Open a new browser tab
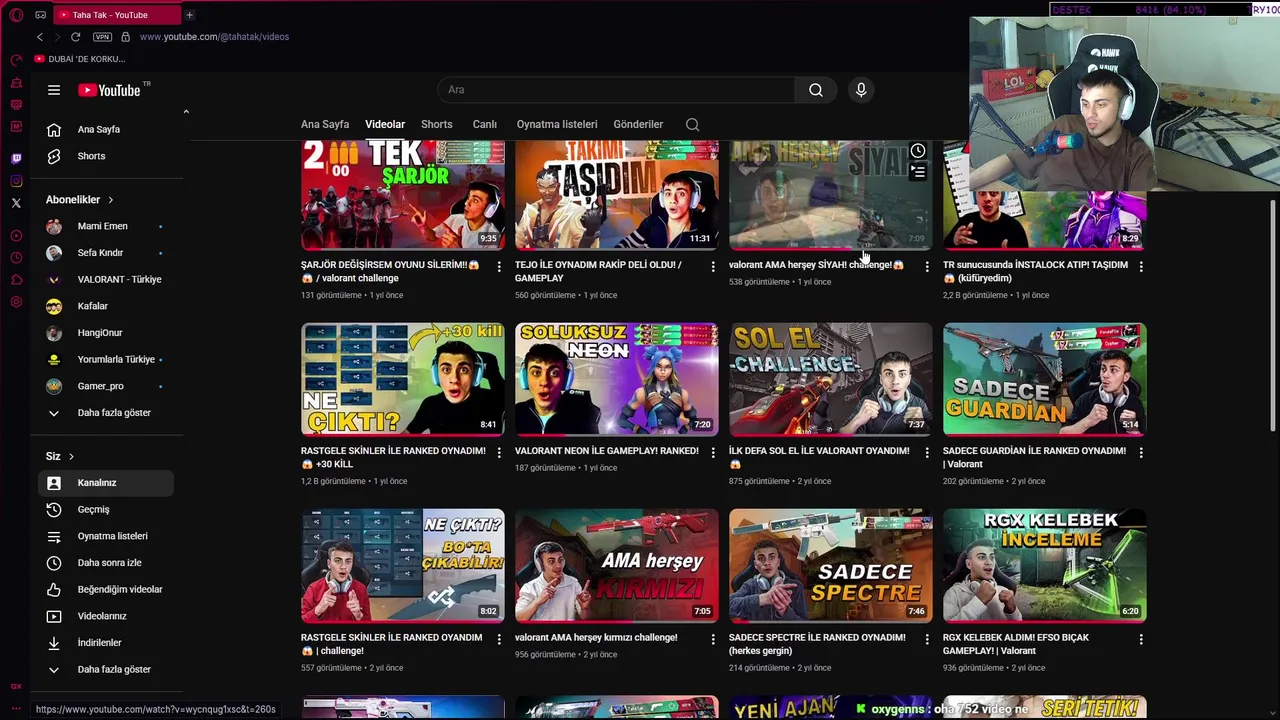1280x720 pixels. tap(189, 15)
